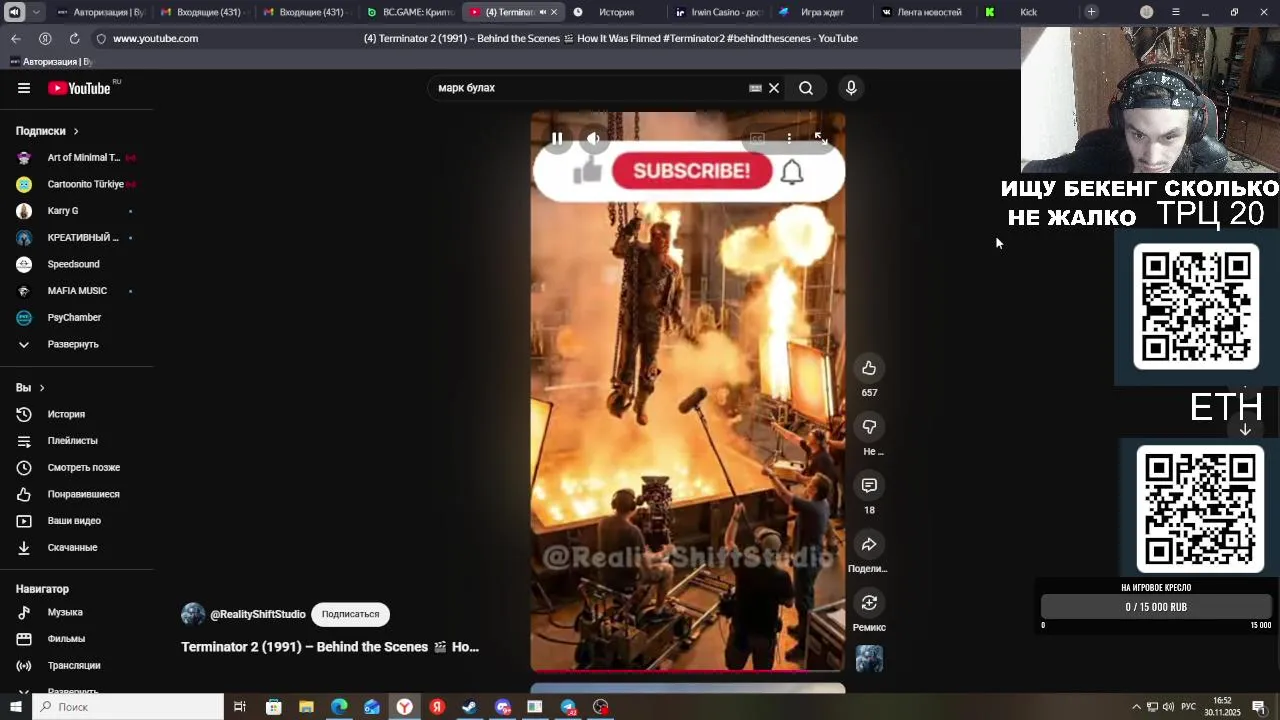Switch to the Лента новостей browser tab
The width and height of the screenshot is (1280, 720).
922,12
